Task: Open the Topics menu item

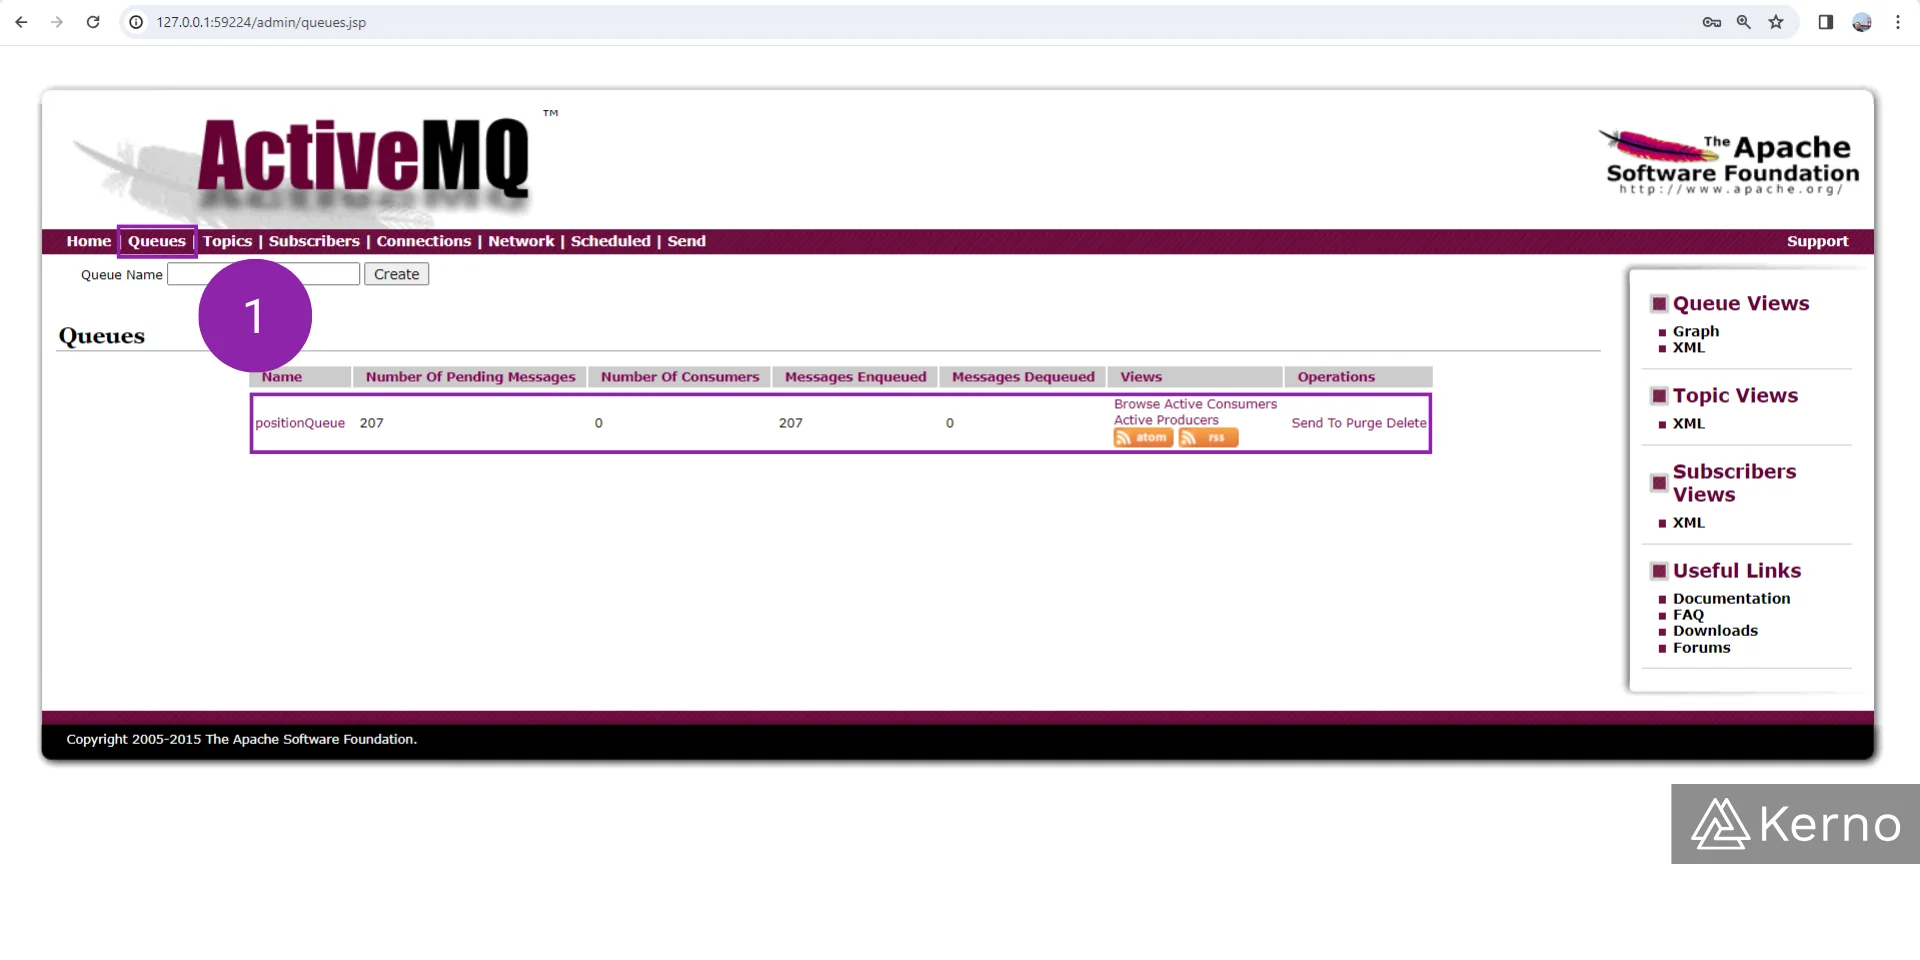Action: [x=227, y=241]
